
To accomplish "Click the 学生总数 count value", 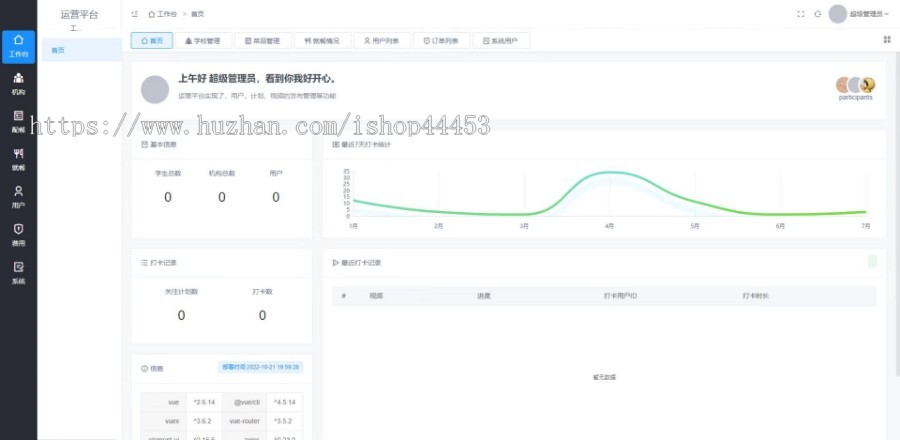I will point(168,197).
